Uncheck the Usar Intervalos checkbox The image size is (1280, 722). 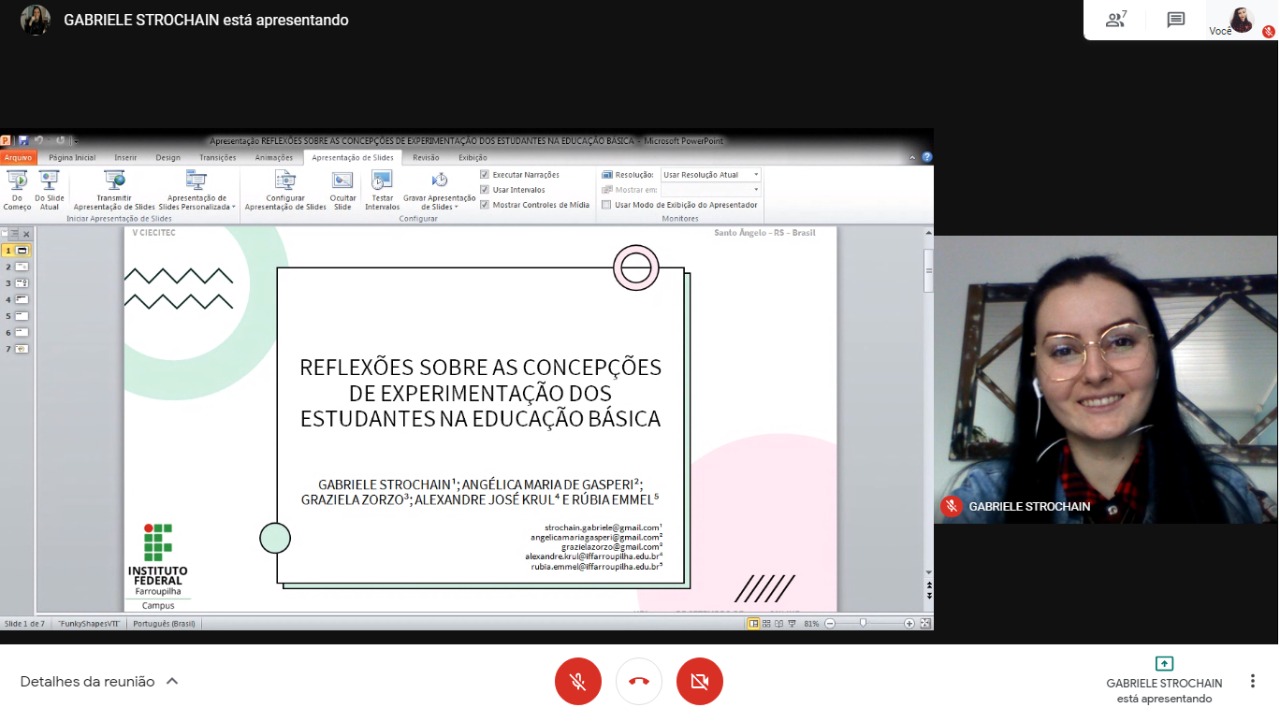coord(485,190)
